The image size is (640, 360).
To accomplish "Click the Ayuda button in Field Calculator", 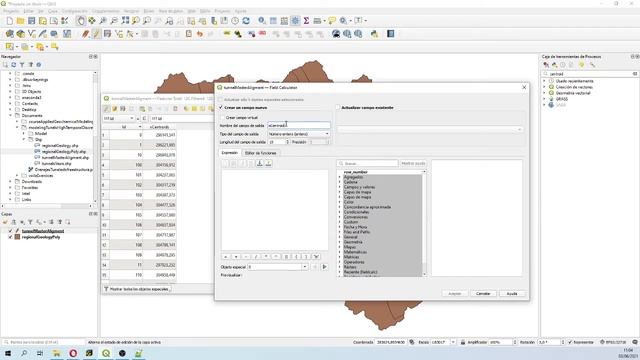I will pos(512,293).
